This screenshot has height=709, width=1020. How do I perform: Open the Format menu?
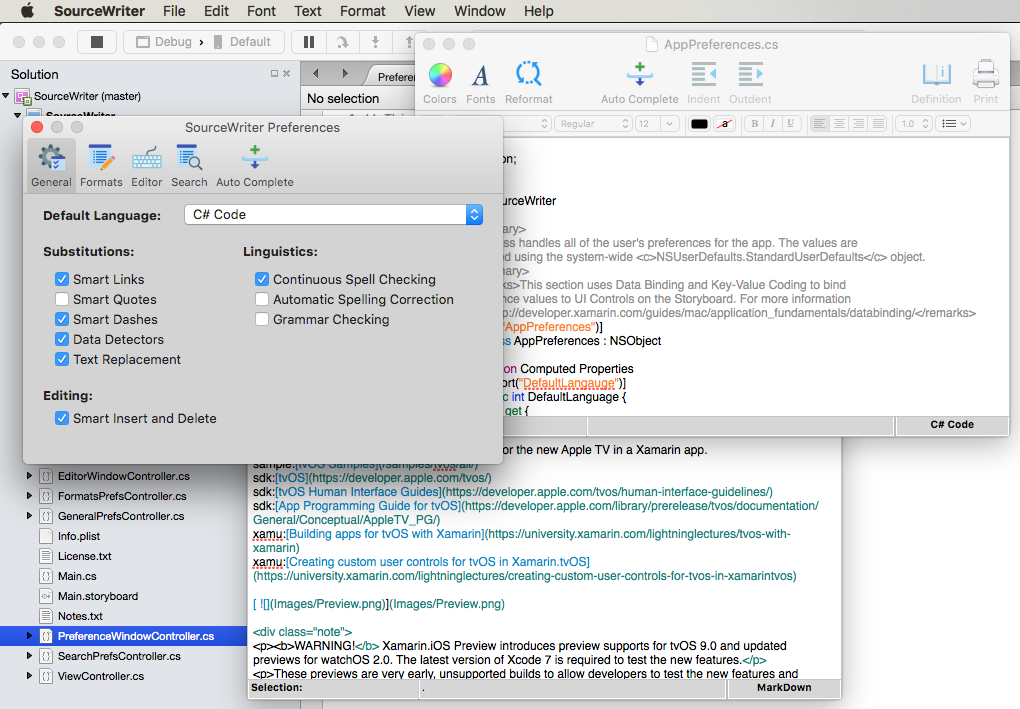[362, 11]
